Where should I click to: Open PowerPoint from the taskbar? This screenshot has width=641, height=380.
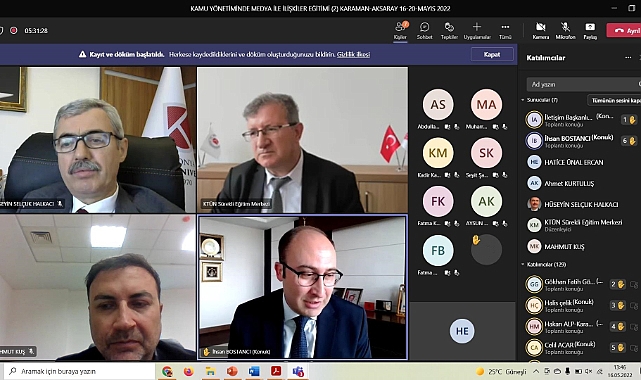[x=232, y=371]
